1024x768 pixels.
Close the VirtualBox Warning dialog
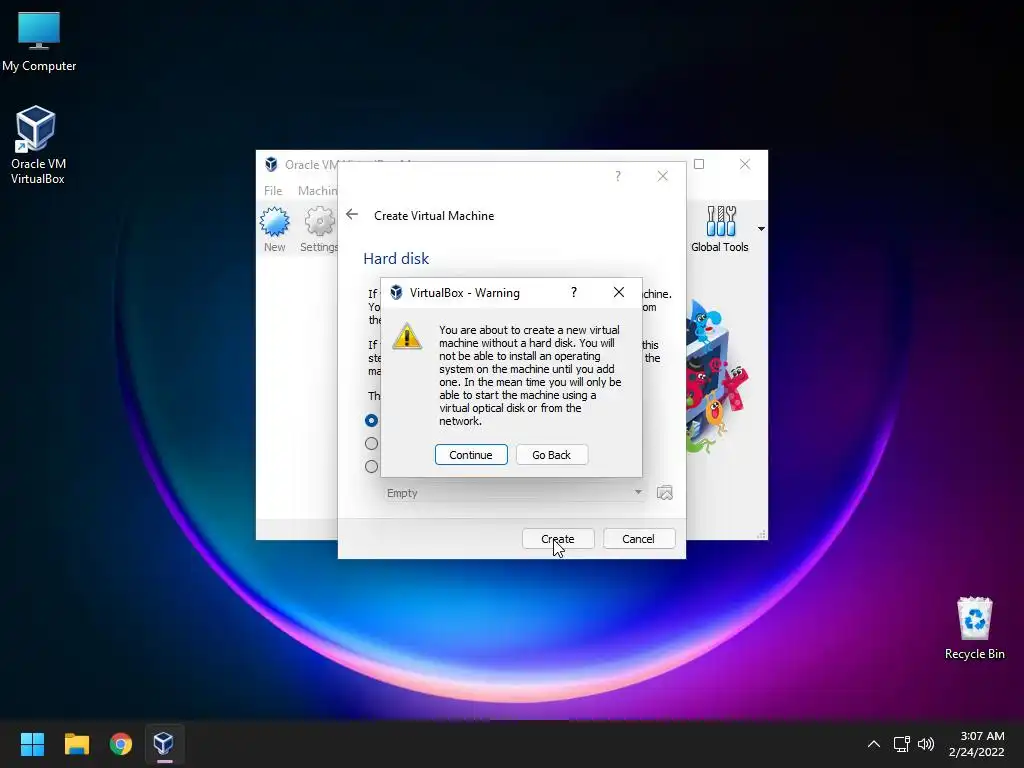[618, 293]
